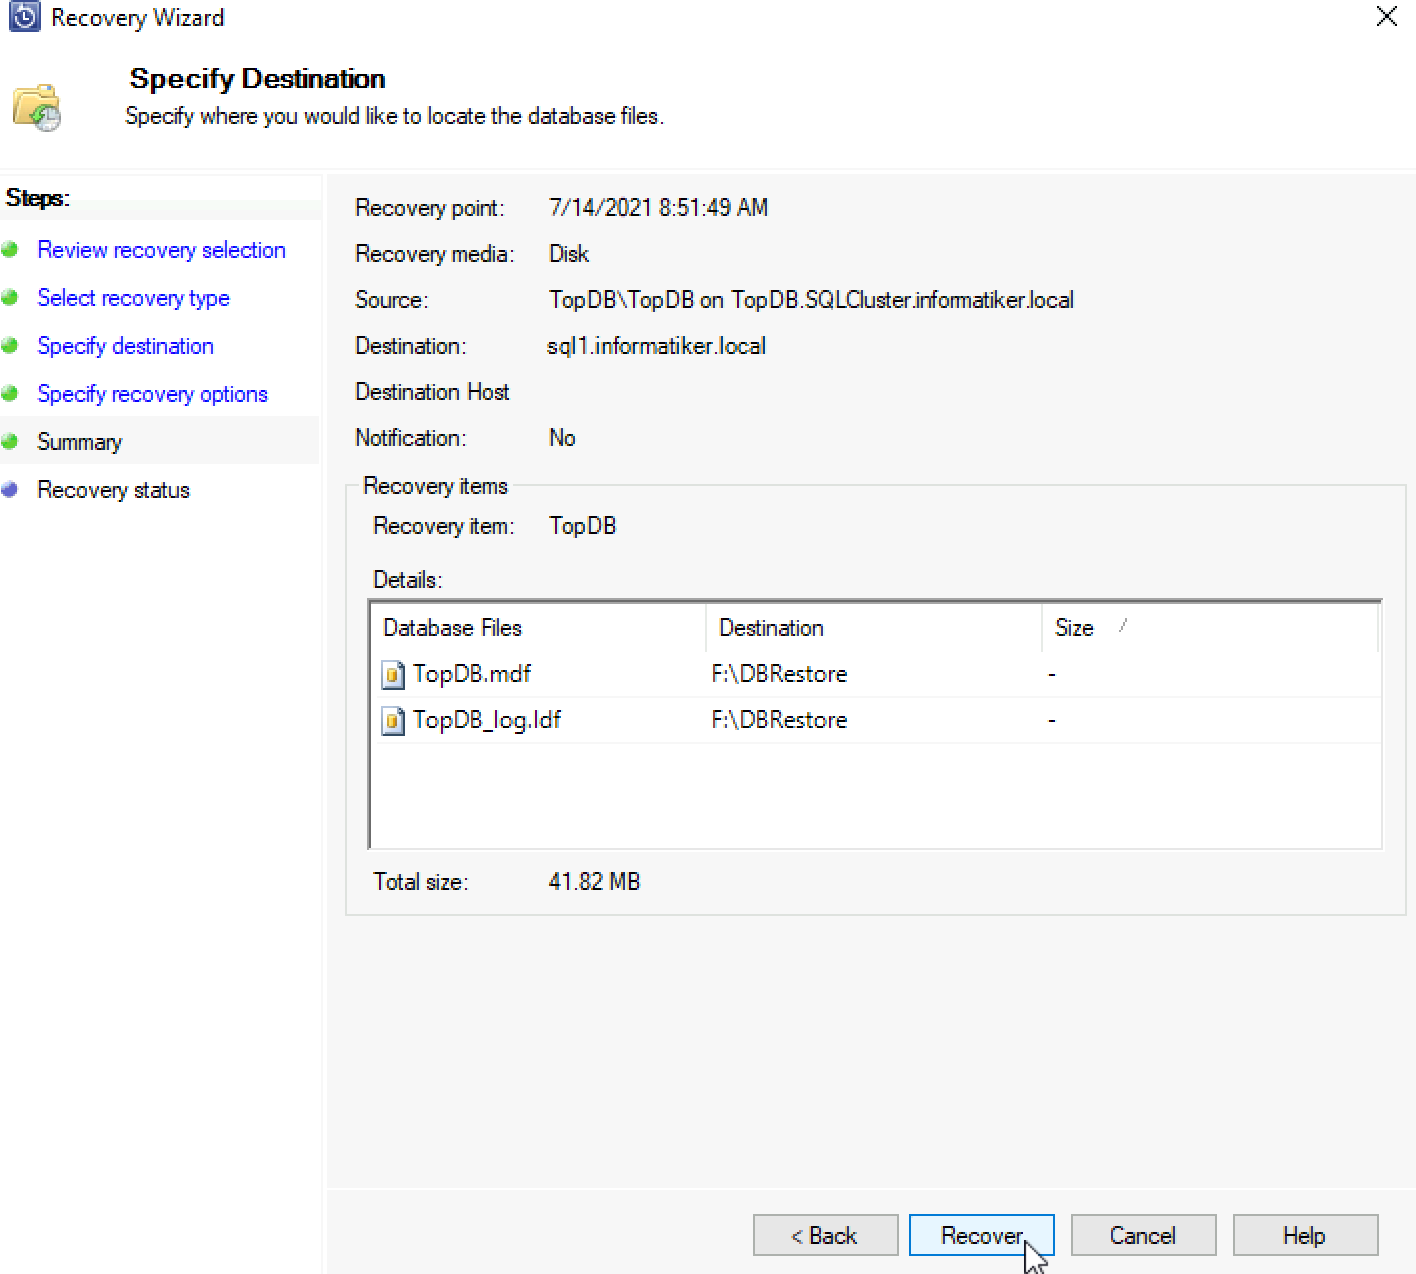Click total size value 41.82 MB
Viewport: 1416px width, 1274px height.
[594, 882]
